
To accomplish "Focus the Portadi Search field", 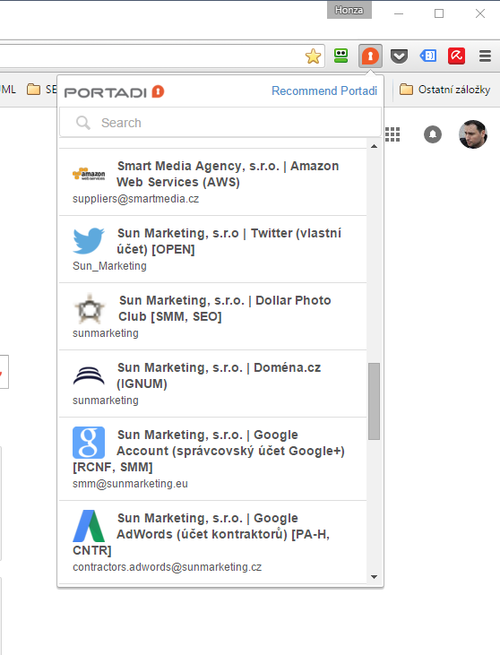I will tap(221, 122).
